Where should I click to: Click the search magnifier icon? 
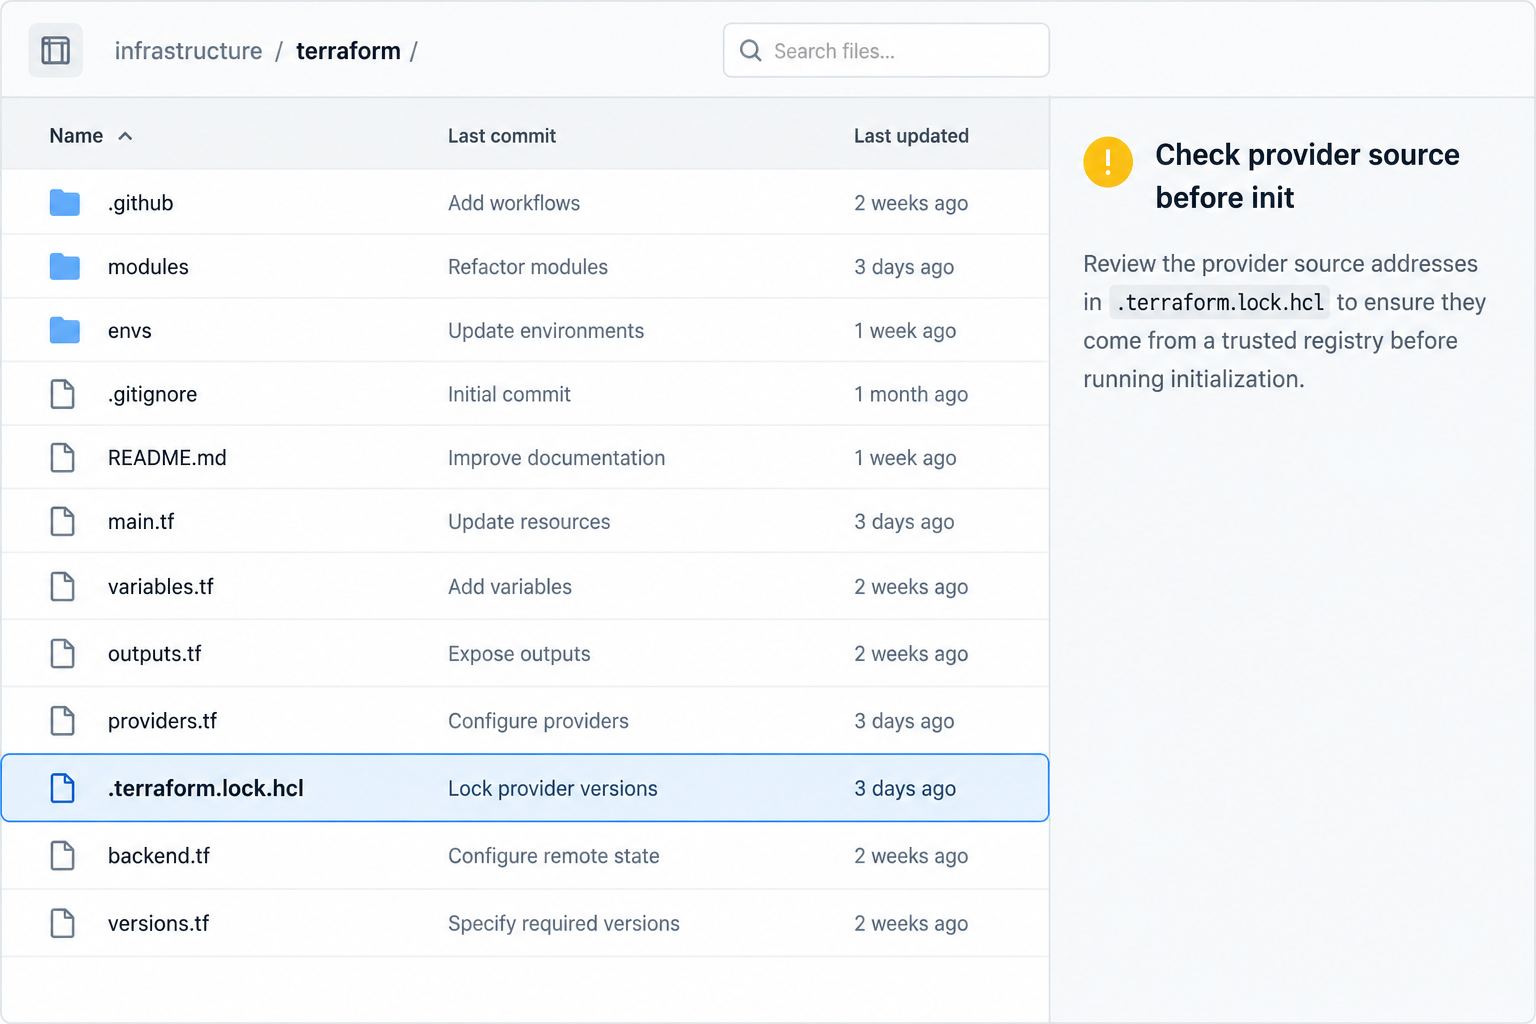pos(750,50)
